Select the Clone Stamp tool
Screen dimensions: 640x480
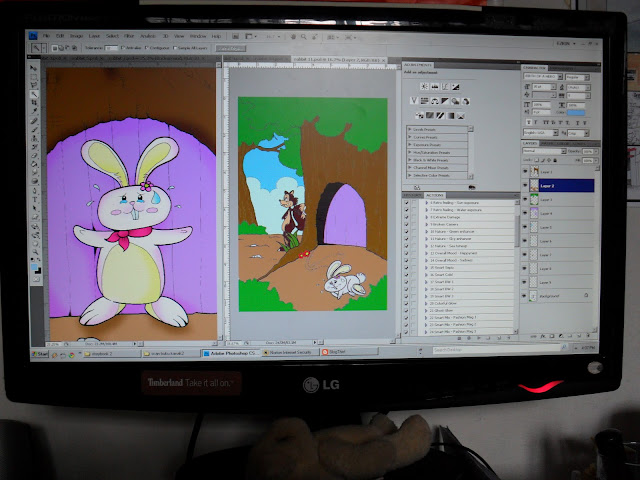point(34,139)
